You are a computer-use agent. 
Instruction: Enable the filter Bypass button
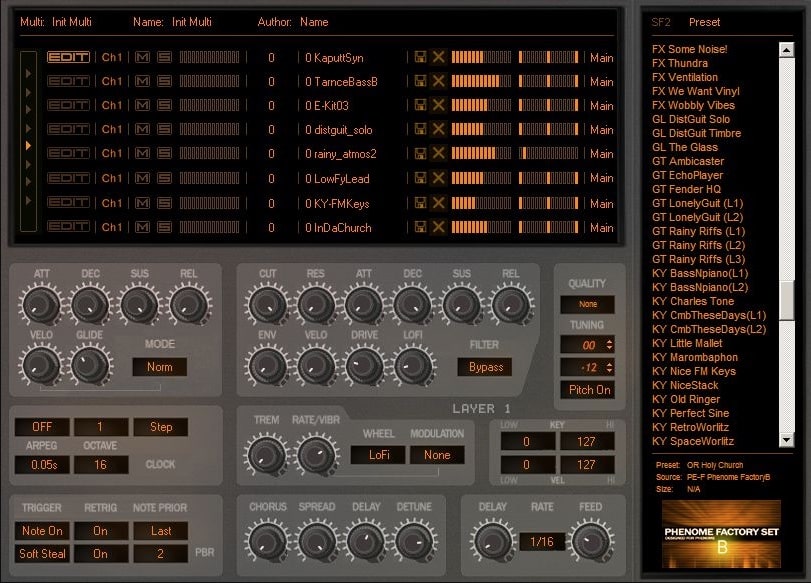pos(485,367)
